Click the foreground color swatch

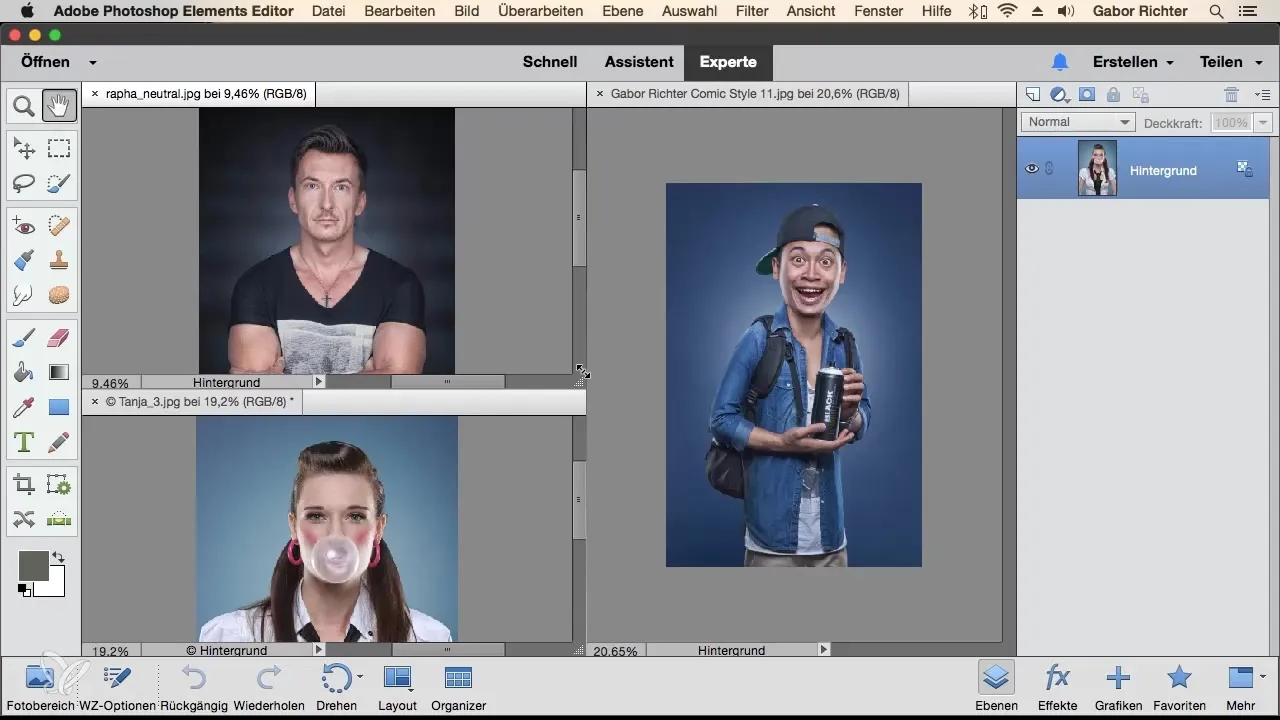click(x=33, y=566)
